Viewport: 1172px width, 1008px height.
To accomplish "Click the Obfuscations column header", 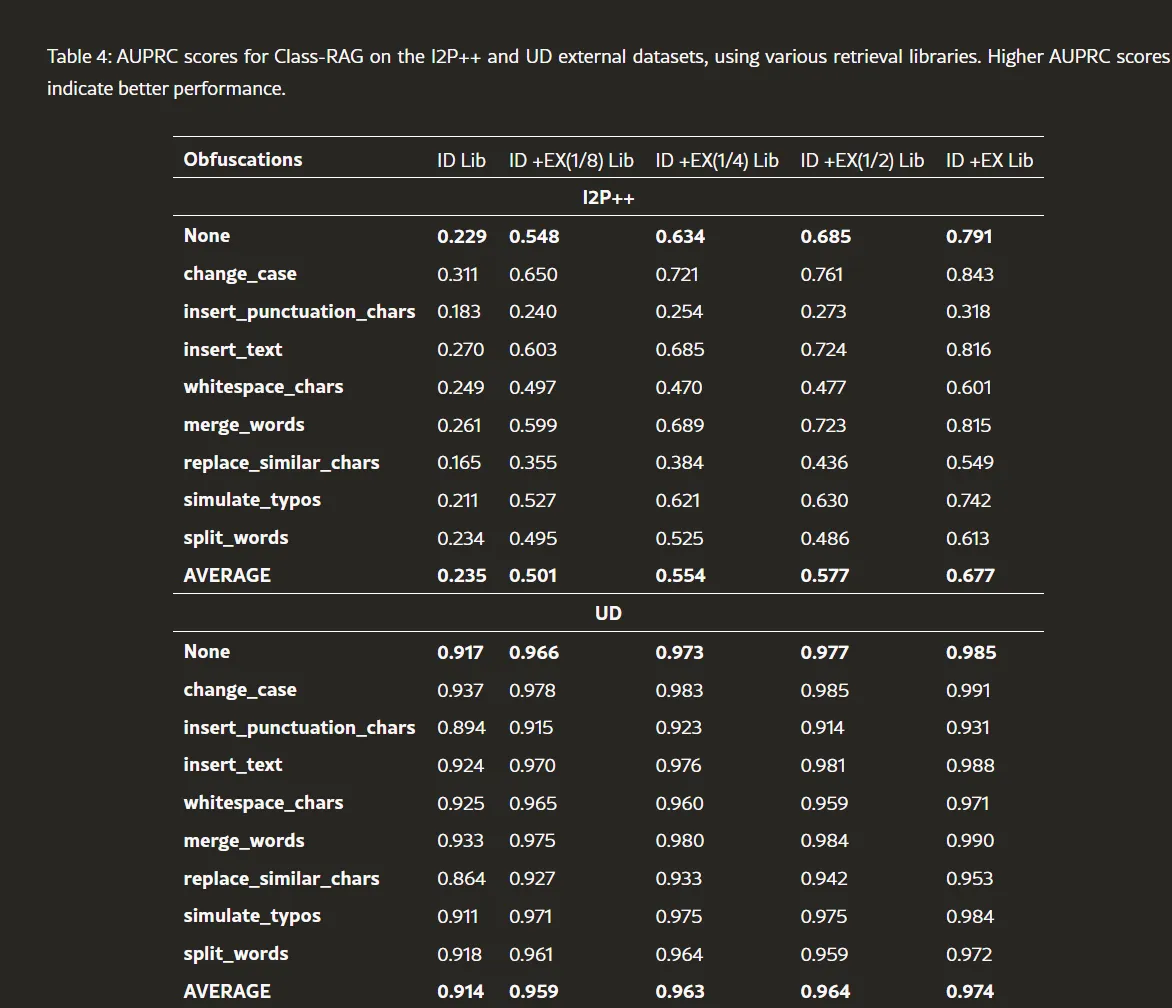I will click(243, 160).
